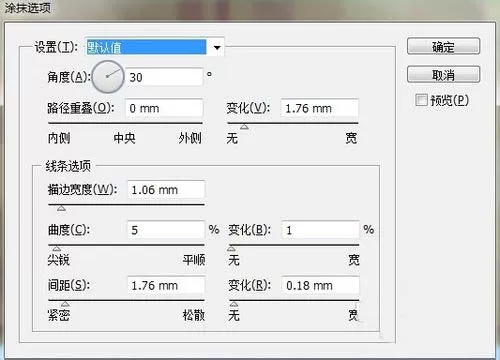This screenshot has width=500, height=360.
Task: Click the 曲度 field showing 5
Action: [x=166, y=230]
